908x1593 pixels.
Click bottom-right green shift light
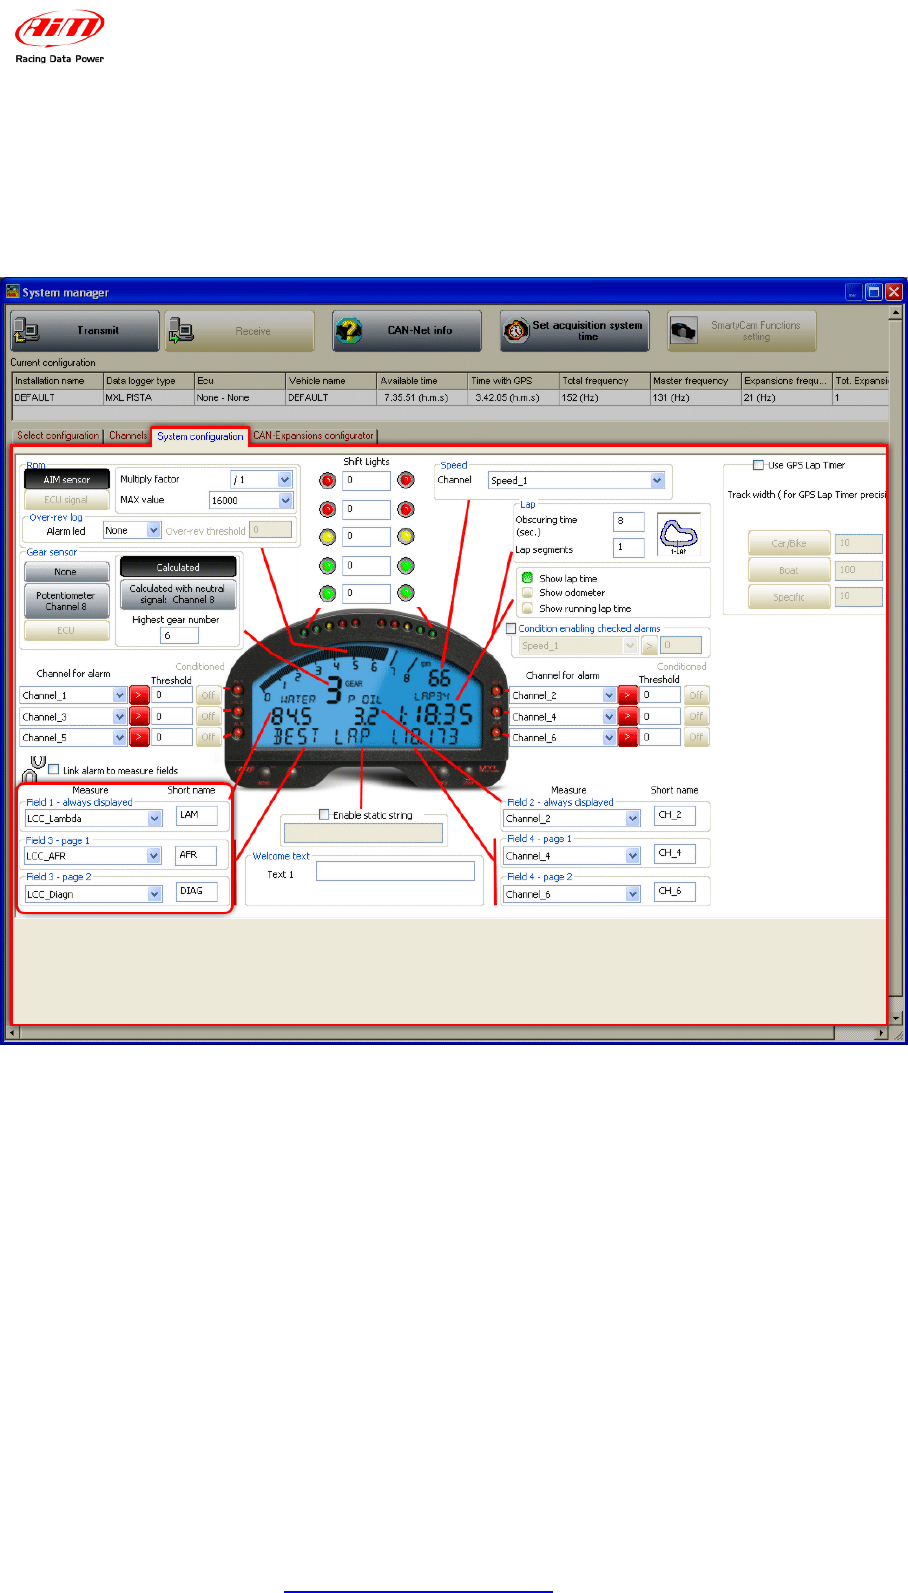[x=406, y=593]
